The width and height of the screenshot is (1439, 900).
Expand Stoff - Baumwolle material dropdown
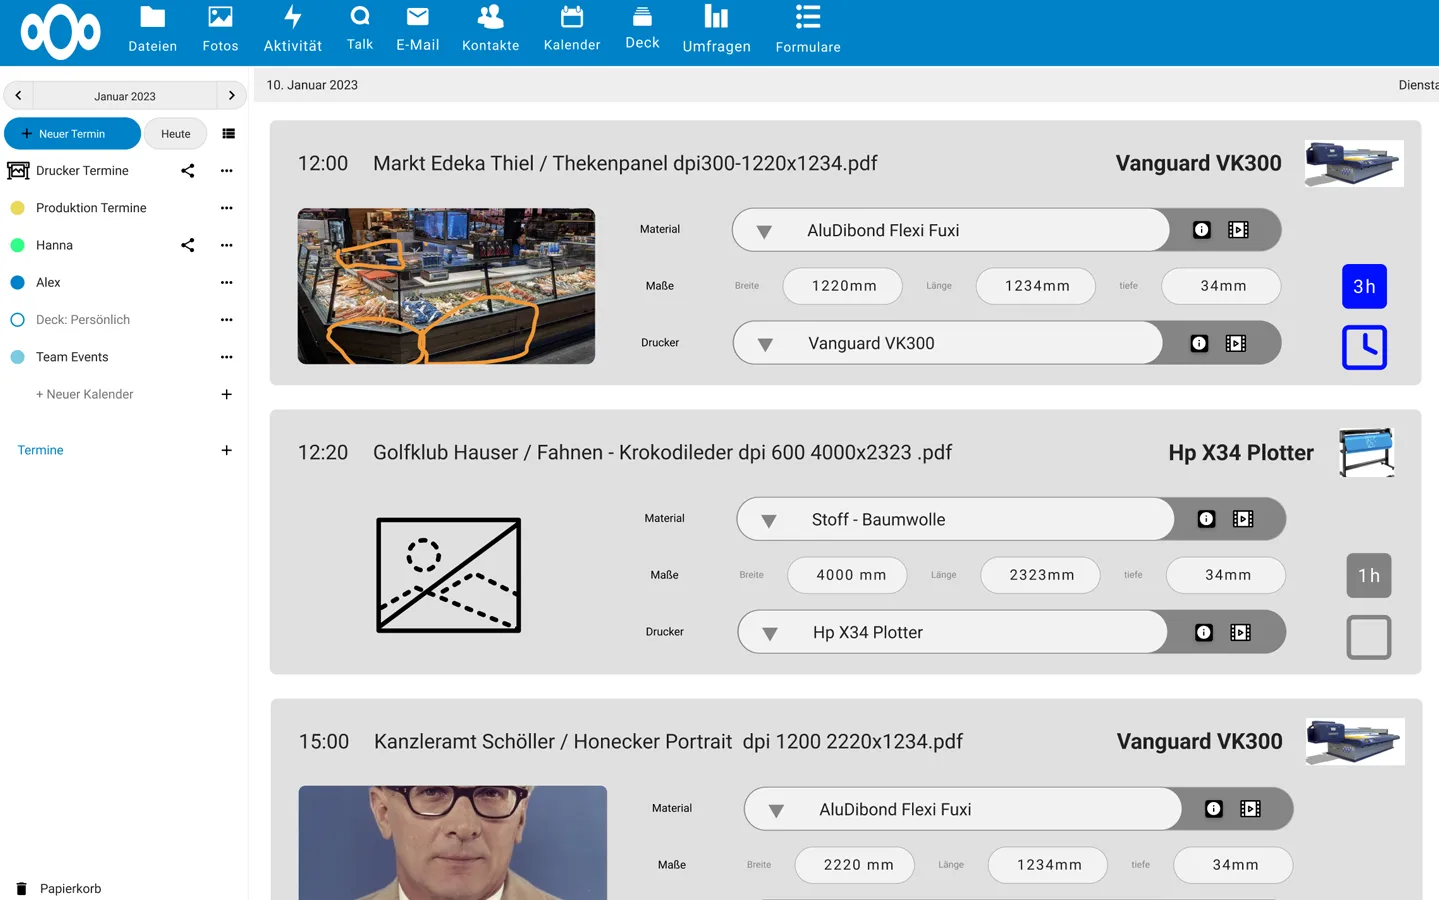pos(769,520)
